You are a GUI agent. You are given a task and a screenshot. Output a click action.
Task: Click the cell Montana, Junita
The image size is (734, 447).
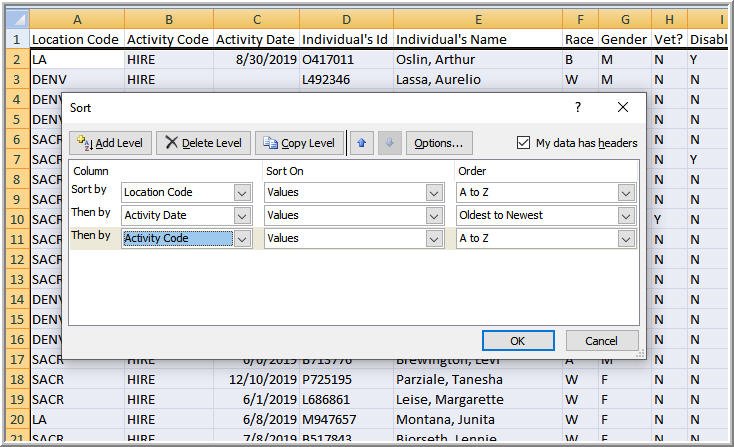point(478,419)
